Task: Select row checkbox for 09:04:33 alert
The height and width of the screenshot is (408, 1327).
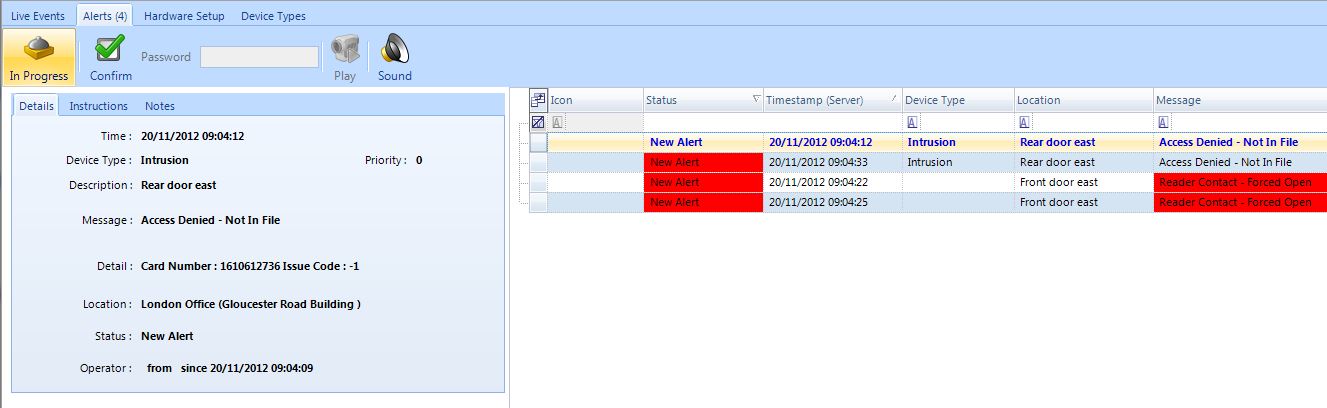Action: point(539,162)
